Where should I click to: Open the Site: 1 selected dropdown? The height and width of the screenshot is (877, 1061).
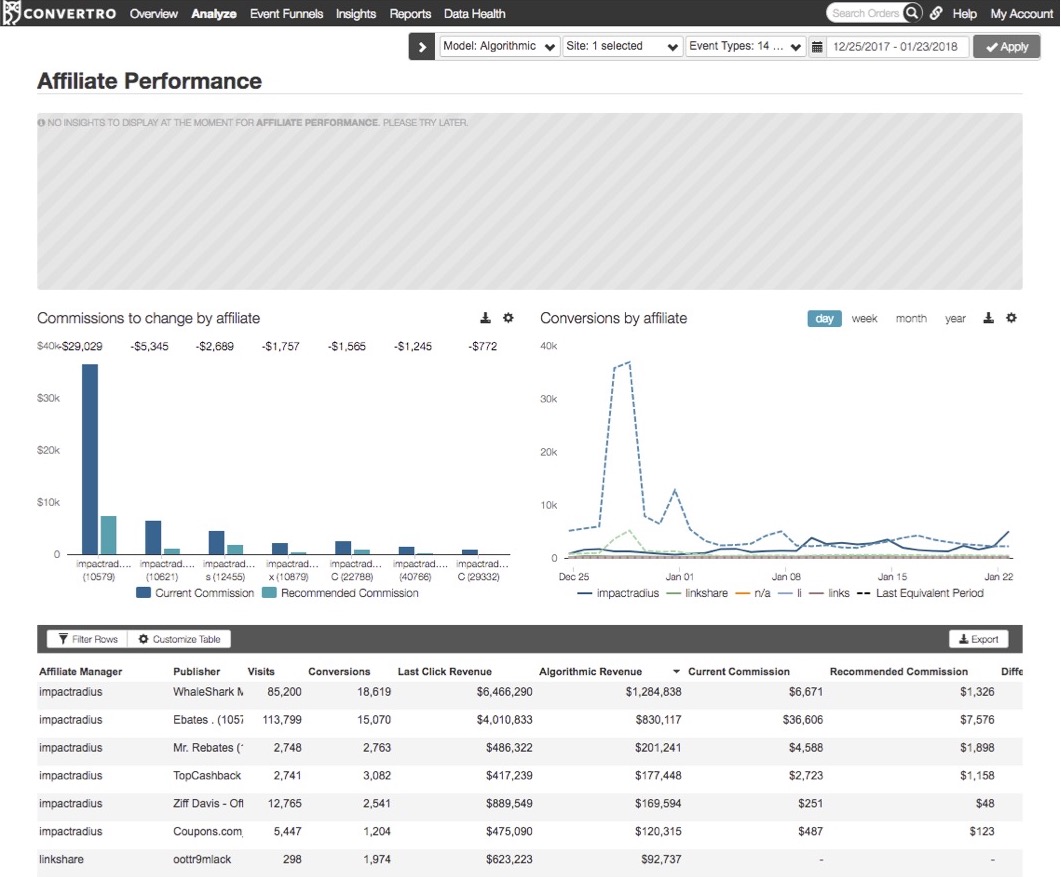tap(622, 46)
